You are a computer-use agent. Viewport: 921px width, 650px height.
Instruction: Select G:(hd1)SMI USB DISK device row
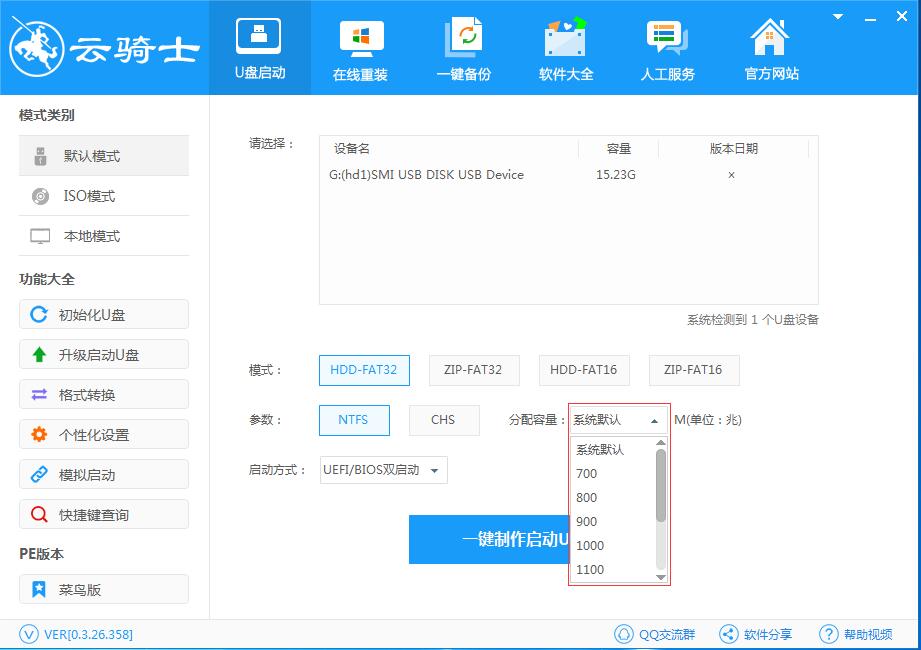click(x=568, y=174)
